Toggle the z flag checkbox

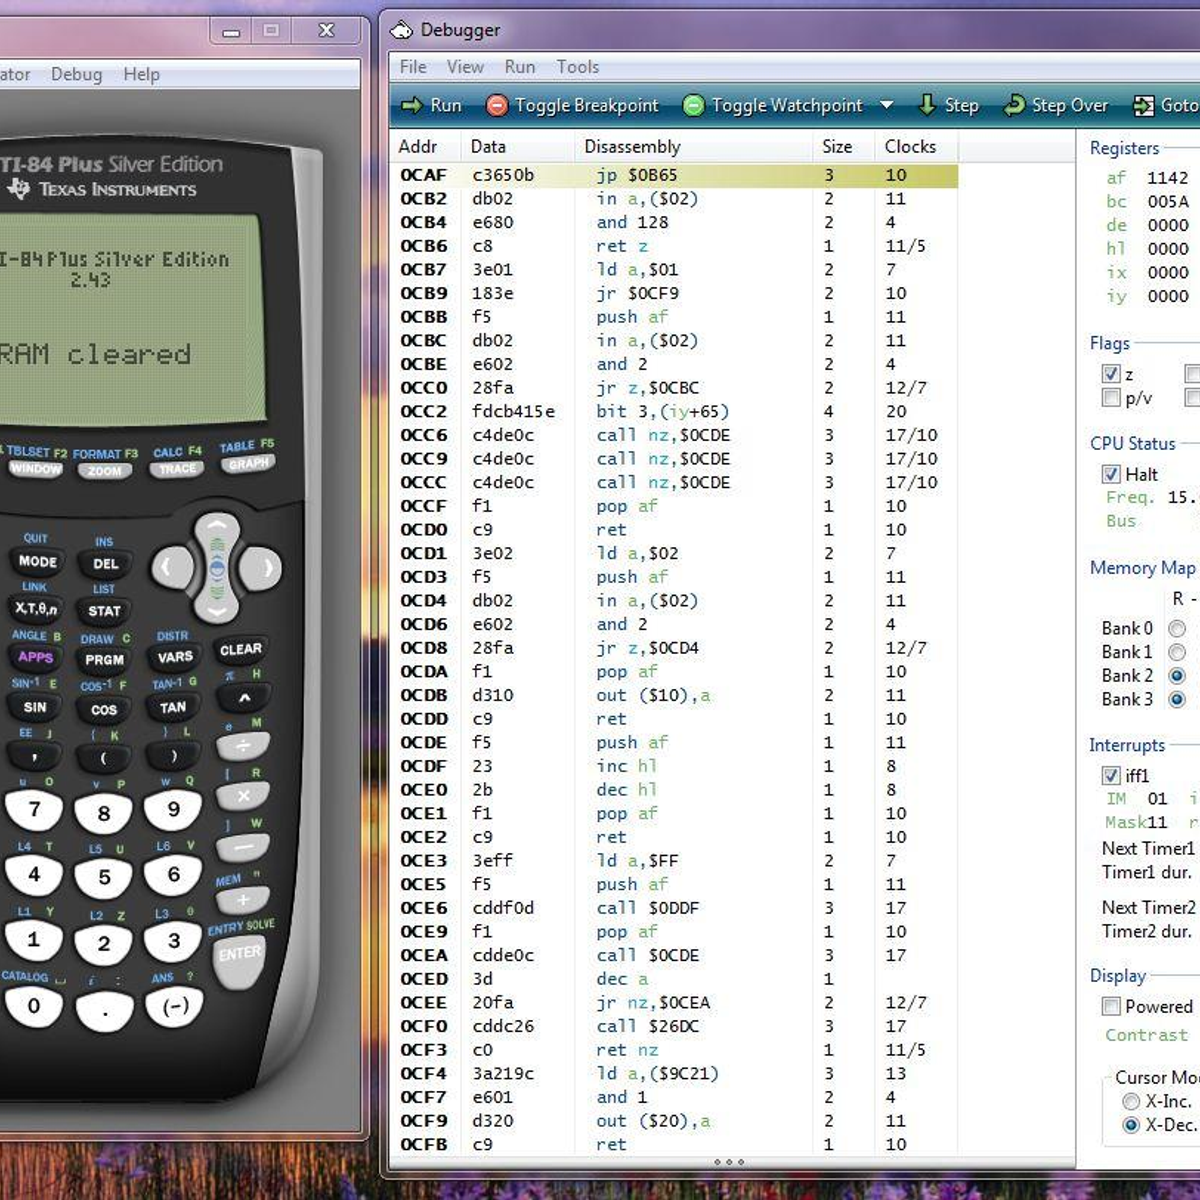[x=1111, y=374]
